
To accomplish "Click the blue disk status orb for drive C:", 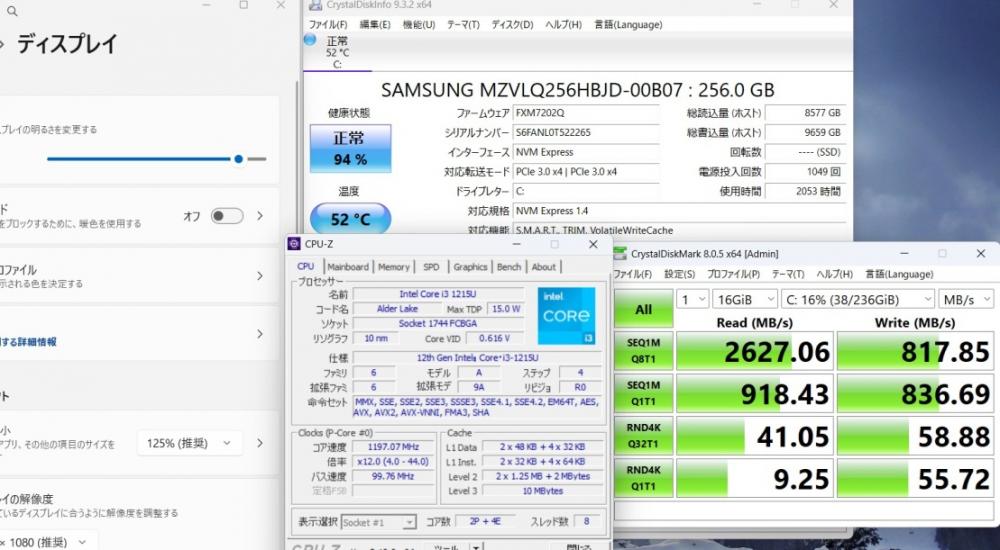I will (x=310, y=40).
